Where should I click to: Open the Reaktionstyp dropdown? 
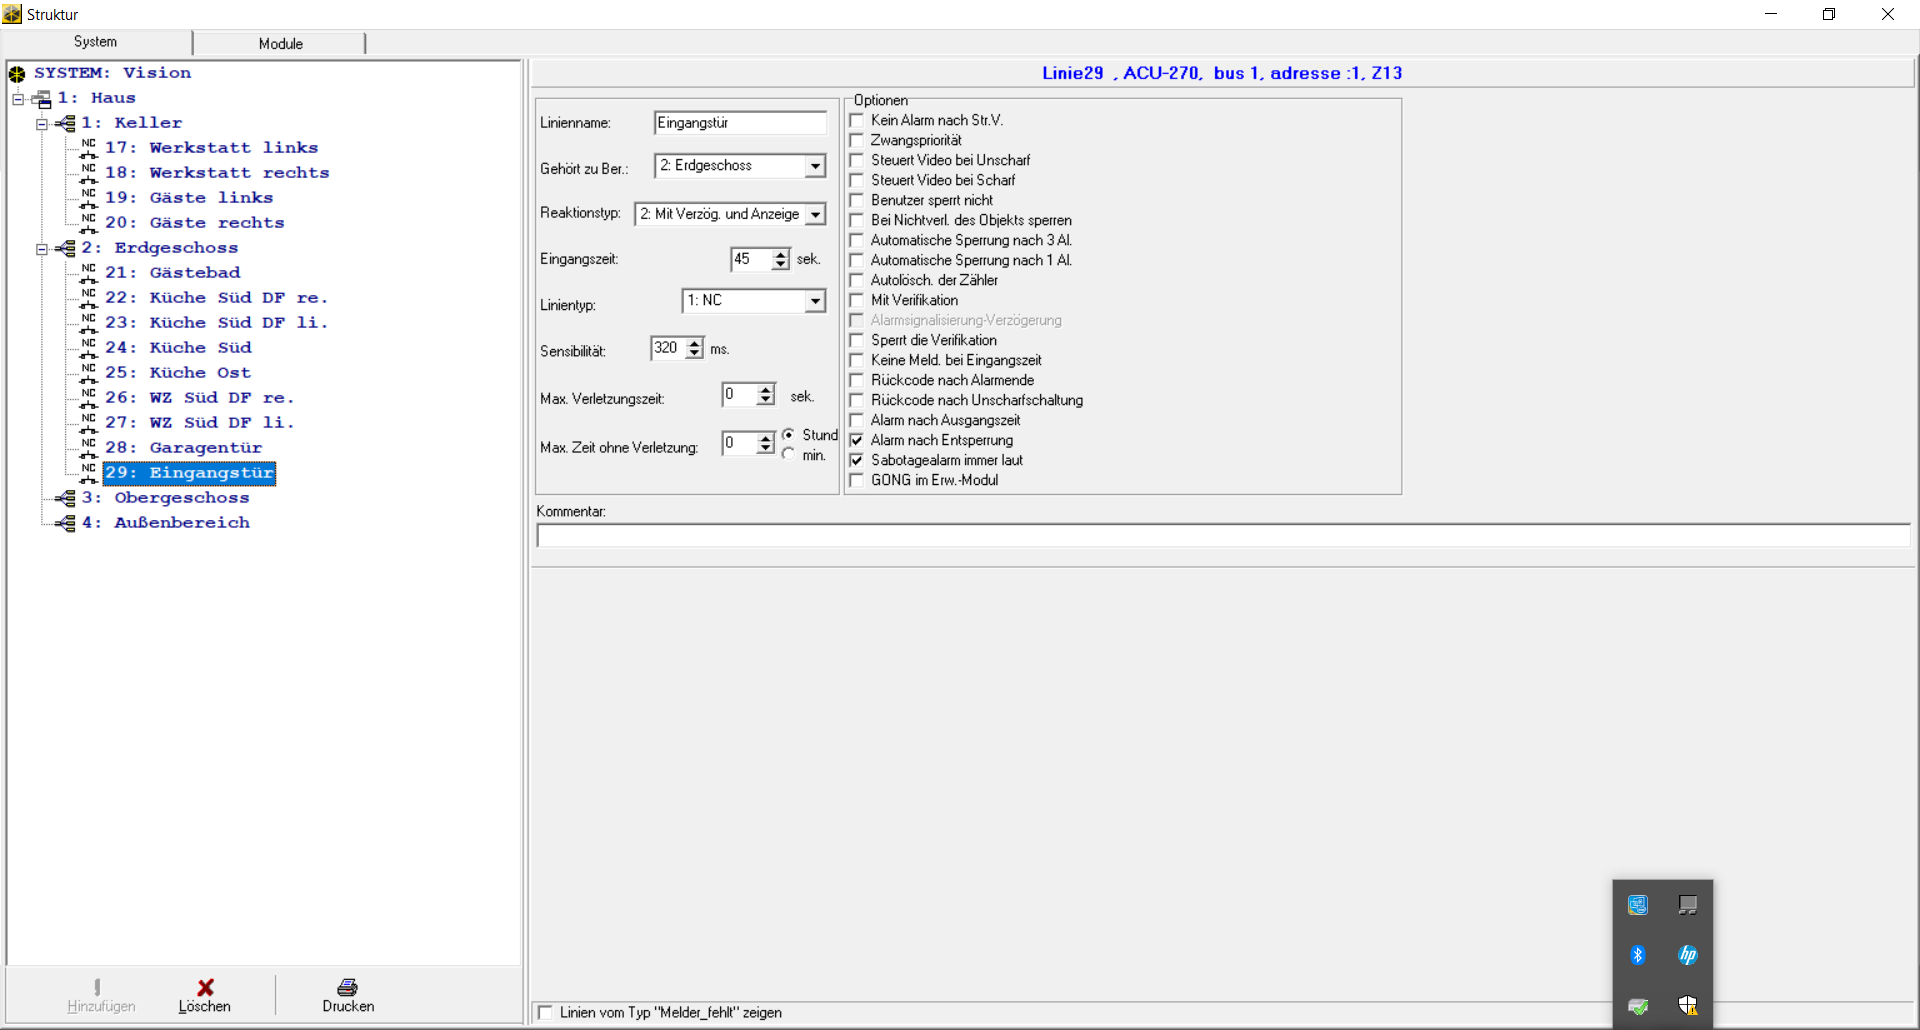coord(816,214)
